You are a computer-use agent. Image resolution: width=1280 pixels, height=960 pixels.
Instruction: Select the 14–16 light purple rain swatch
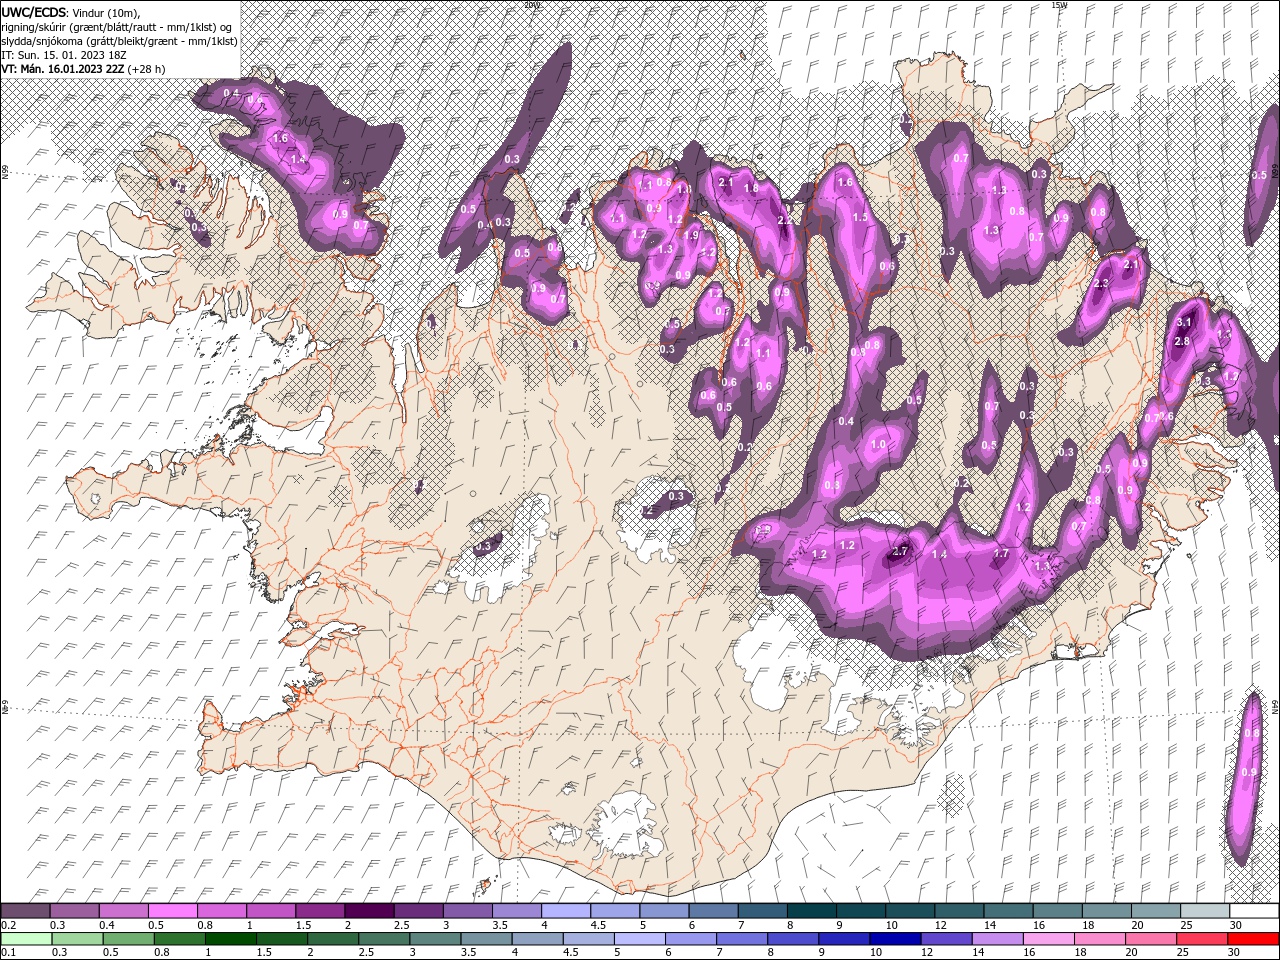pos(997,939)
